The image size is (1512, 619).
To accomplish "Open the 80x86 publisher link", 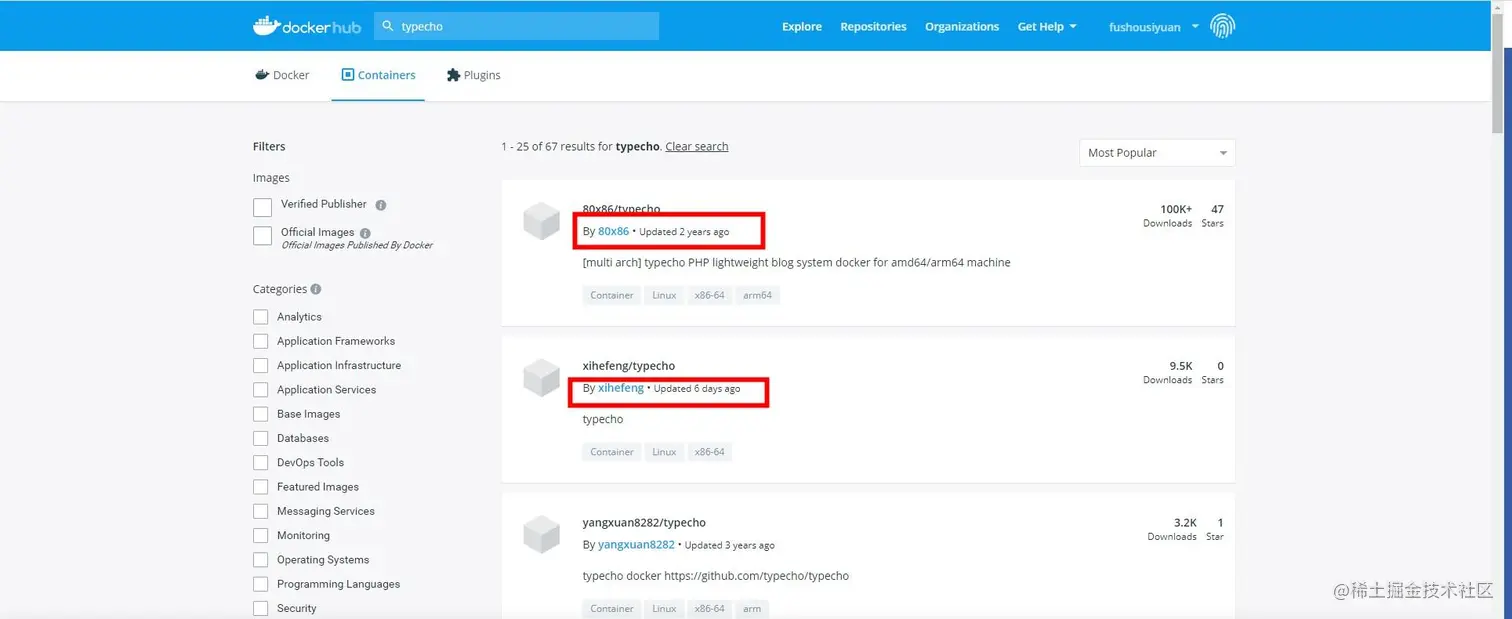I will [x=614, y=231].
